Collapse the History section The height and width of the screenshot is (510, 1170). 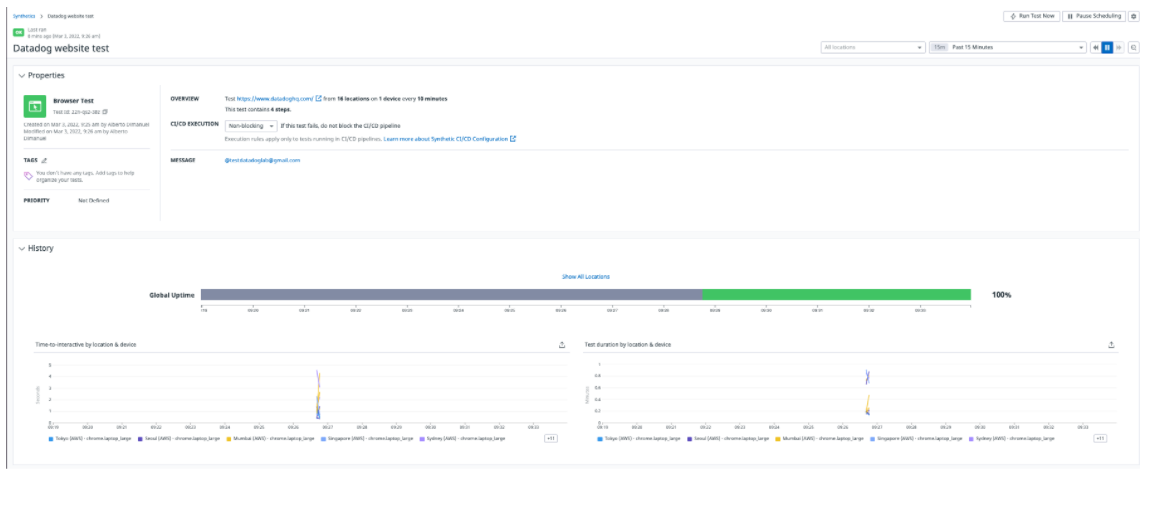pos(22,249)
